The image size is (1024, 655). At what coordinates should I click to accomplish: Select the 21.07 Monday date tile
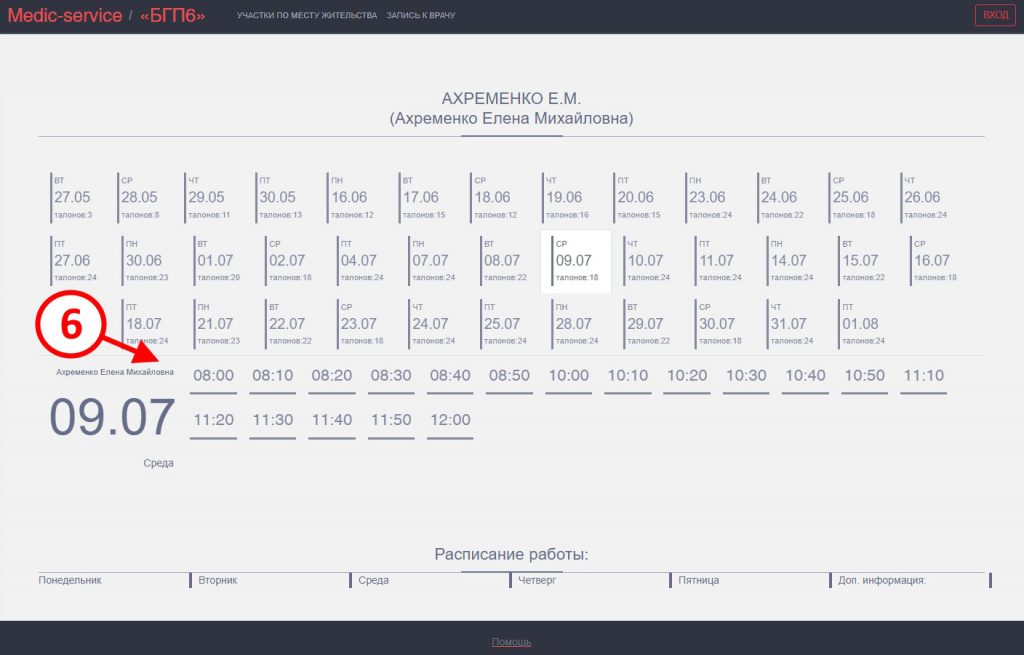click(x=215, y=323)
